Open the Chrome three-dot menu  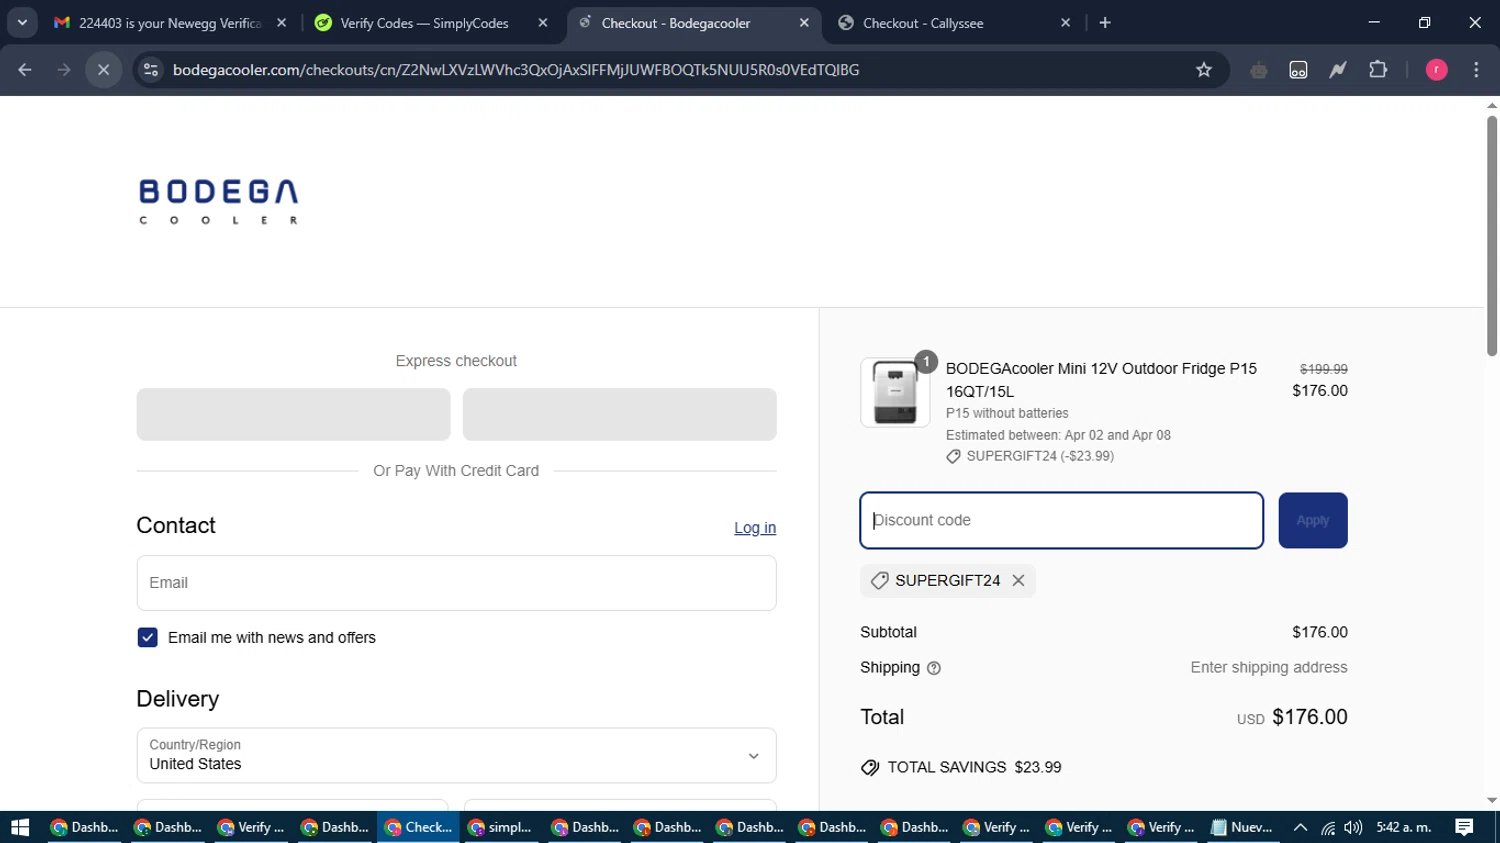click(x=1476, y=69)
